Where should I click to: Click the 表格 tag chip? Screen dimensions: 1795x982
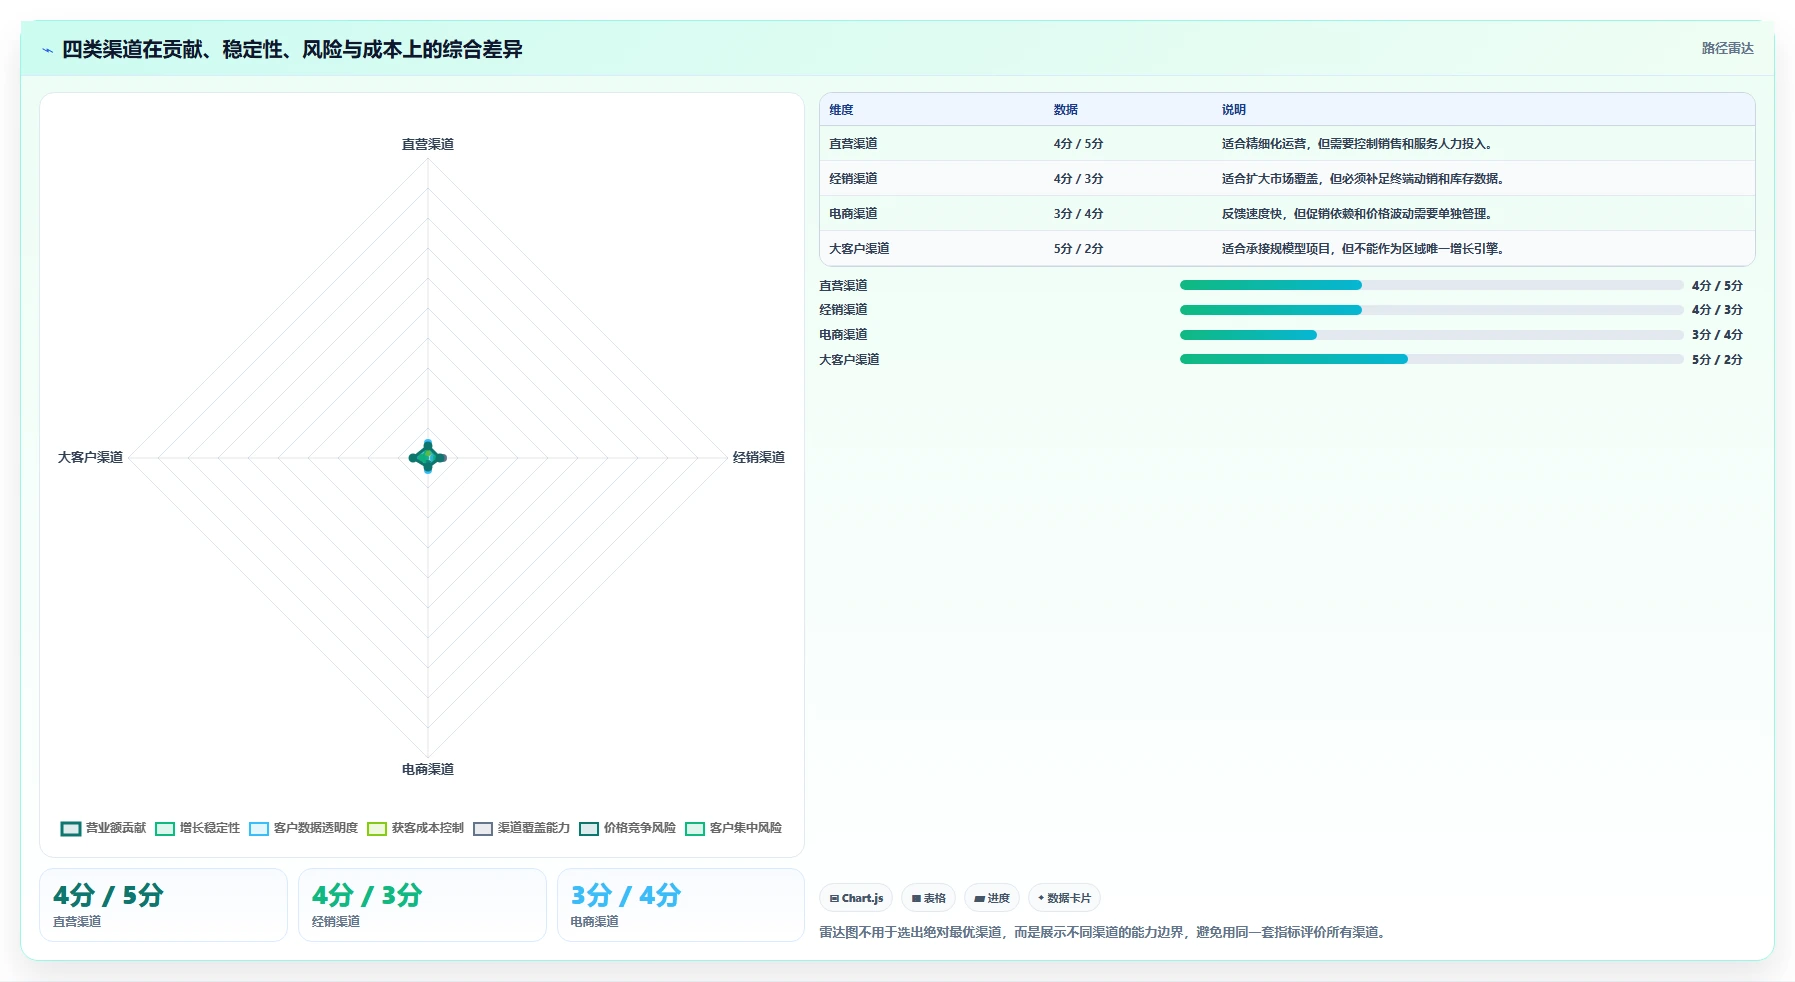tap(929, 898)
